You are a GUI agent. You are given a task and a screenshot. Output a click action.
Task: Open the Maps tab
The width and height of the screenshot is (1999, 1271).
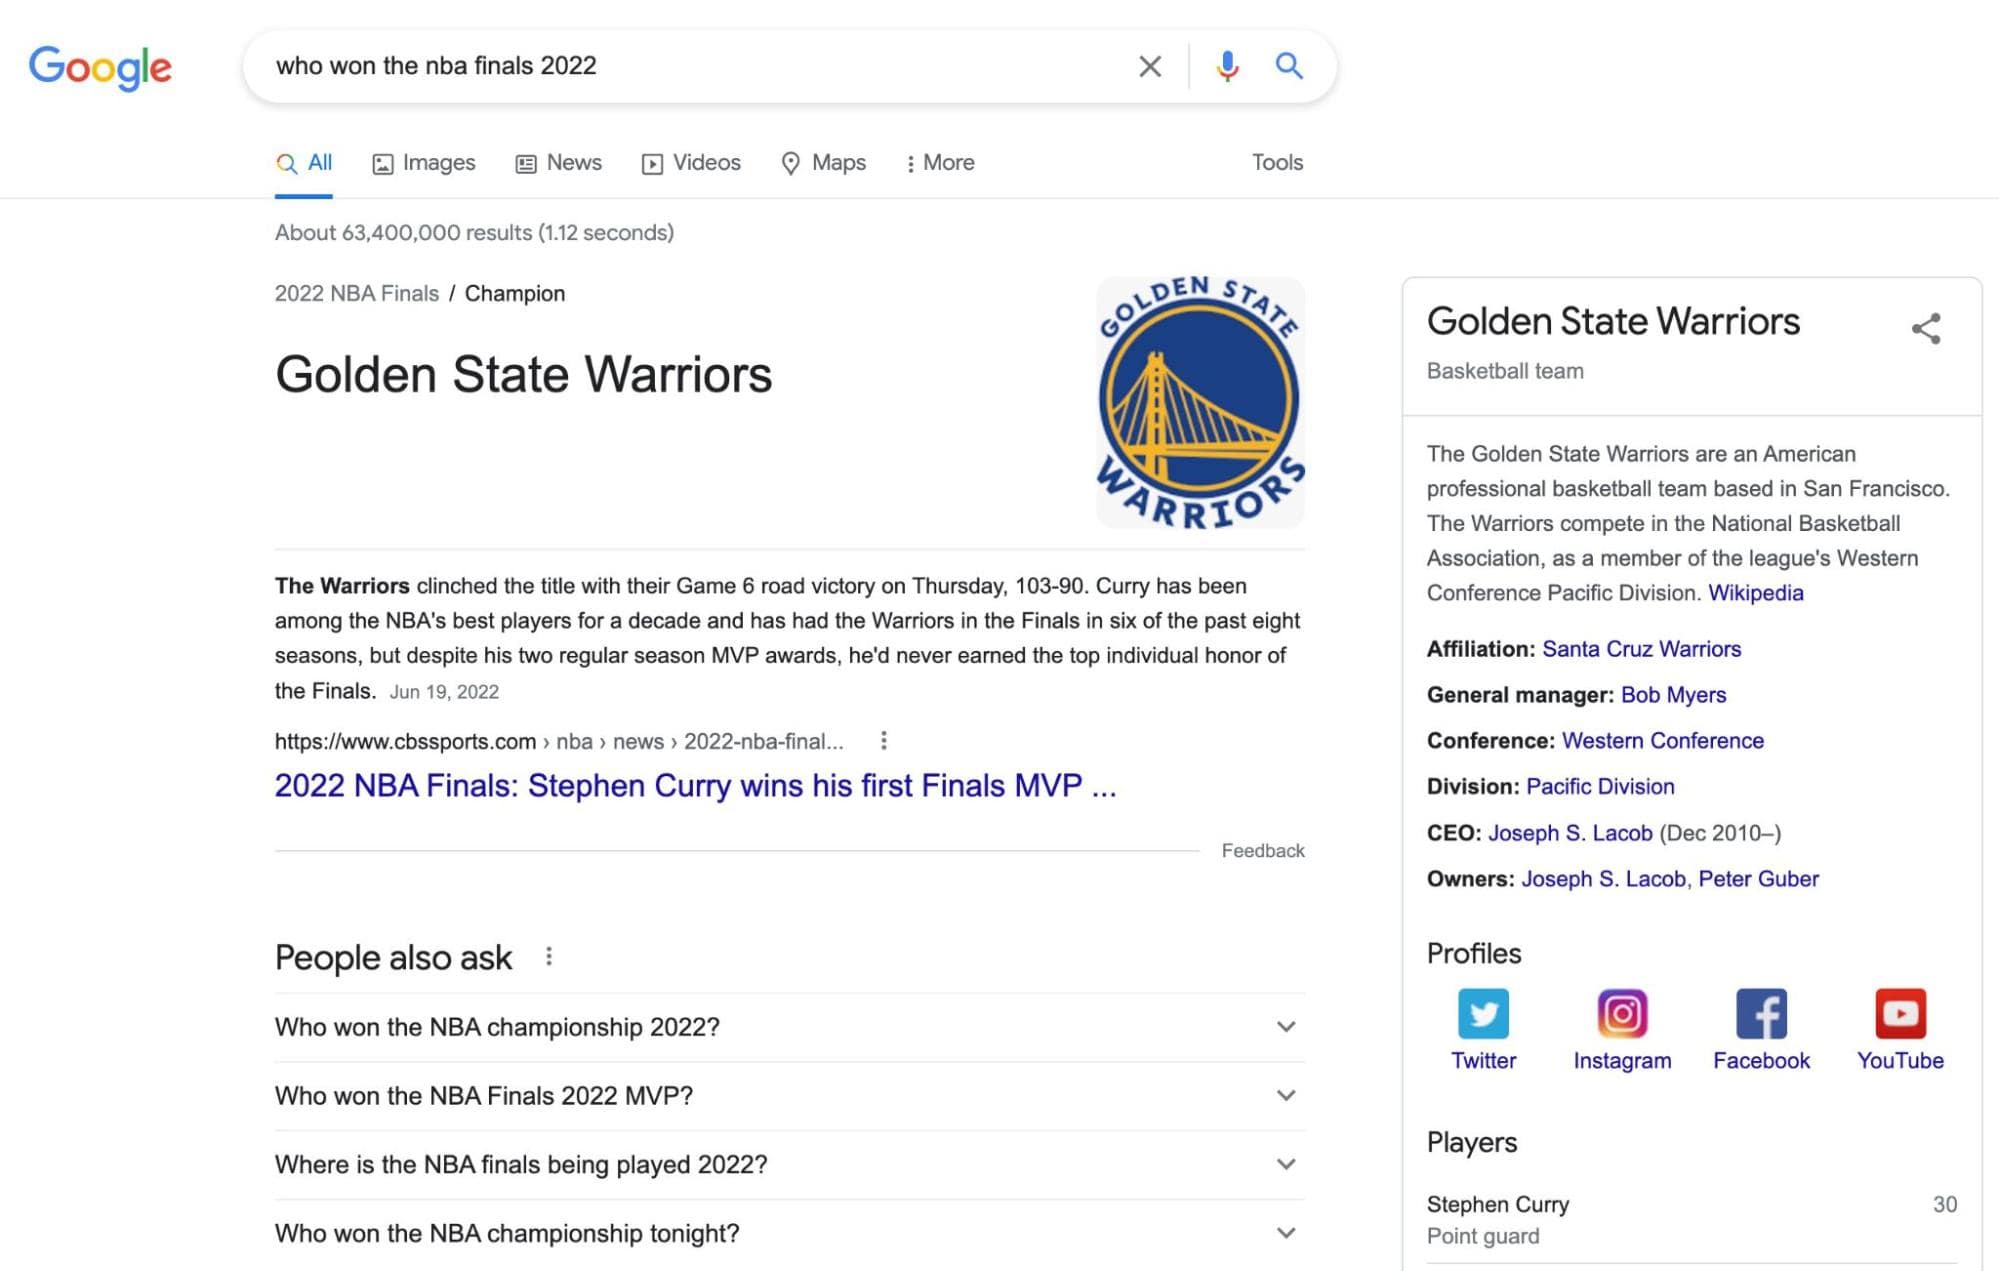point(823,163)
